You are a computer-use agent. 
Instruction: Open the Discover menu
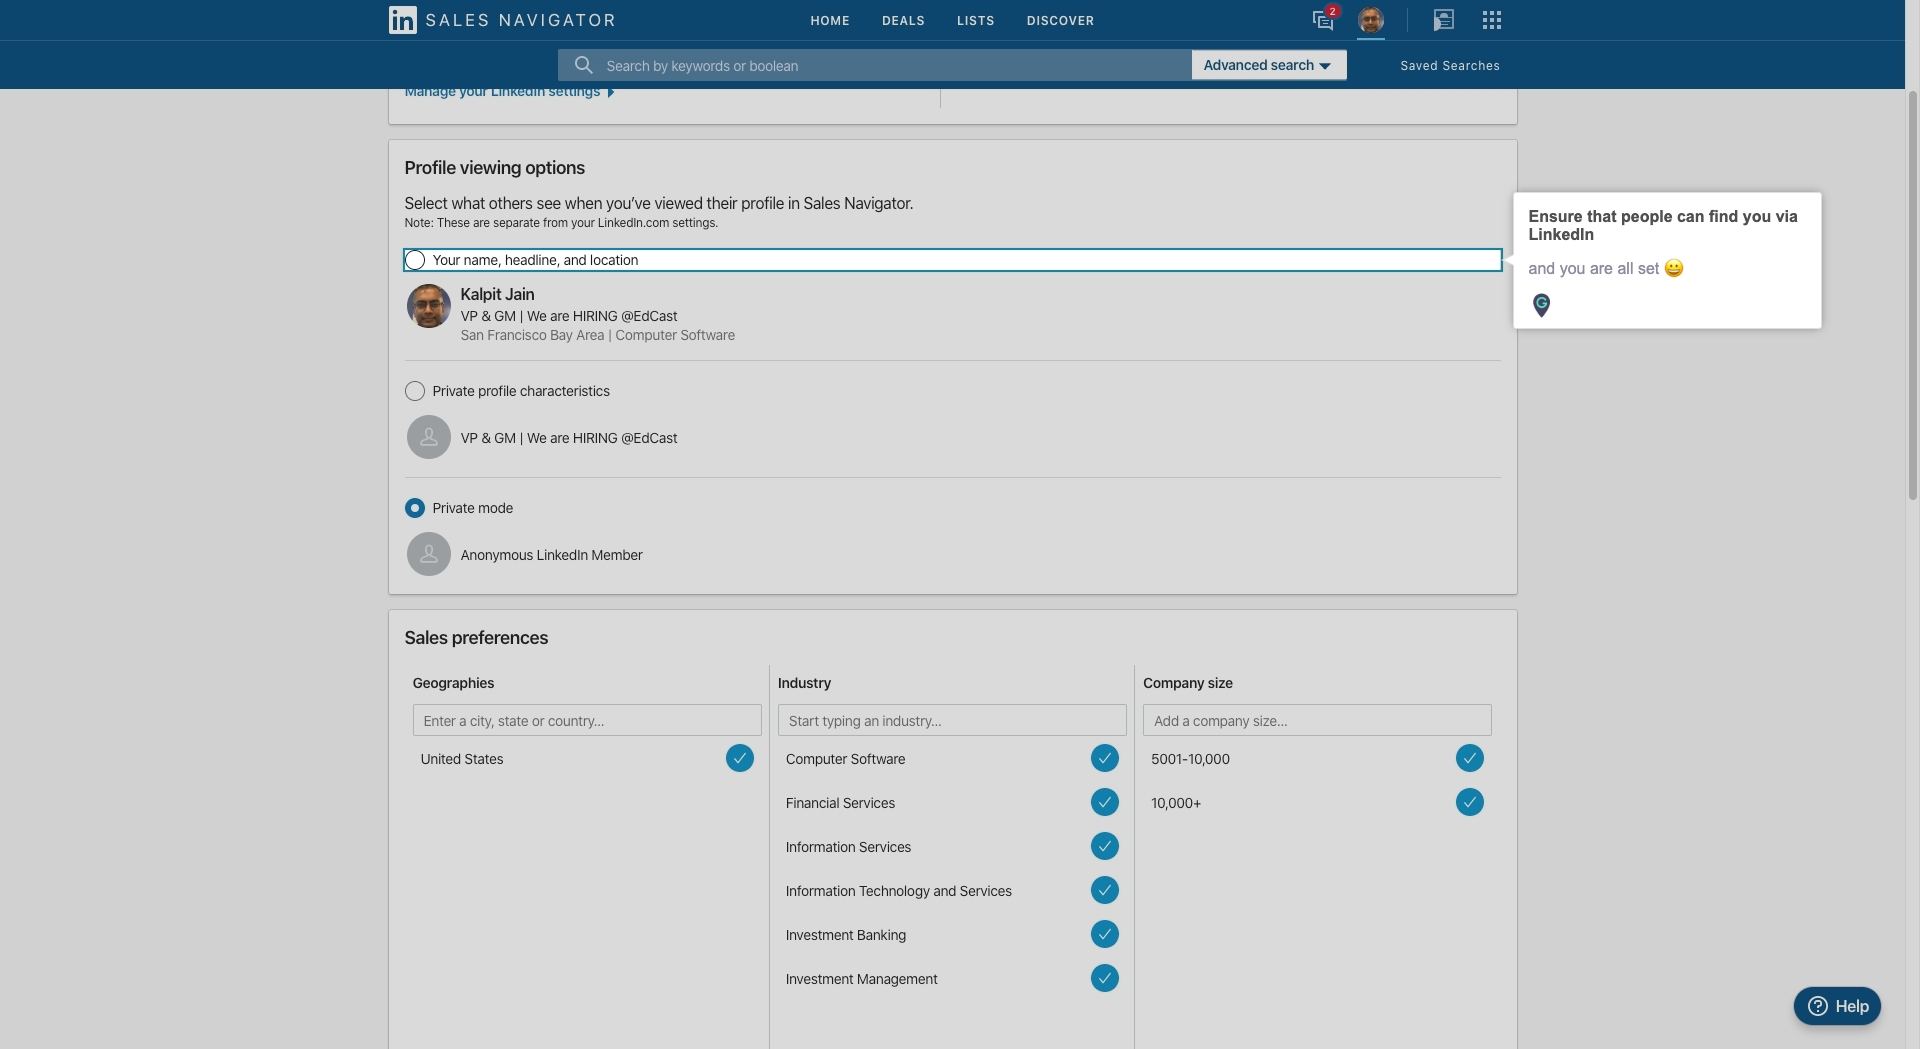tap(1060, 20)
